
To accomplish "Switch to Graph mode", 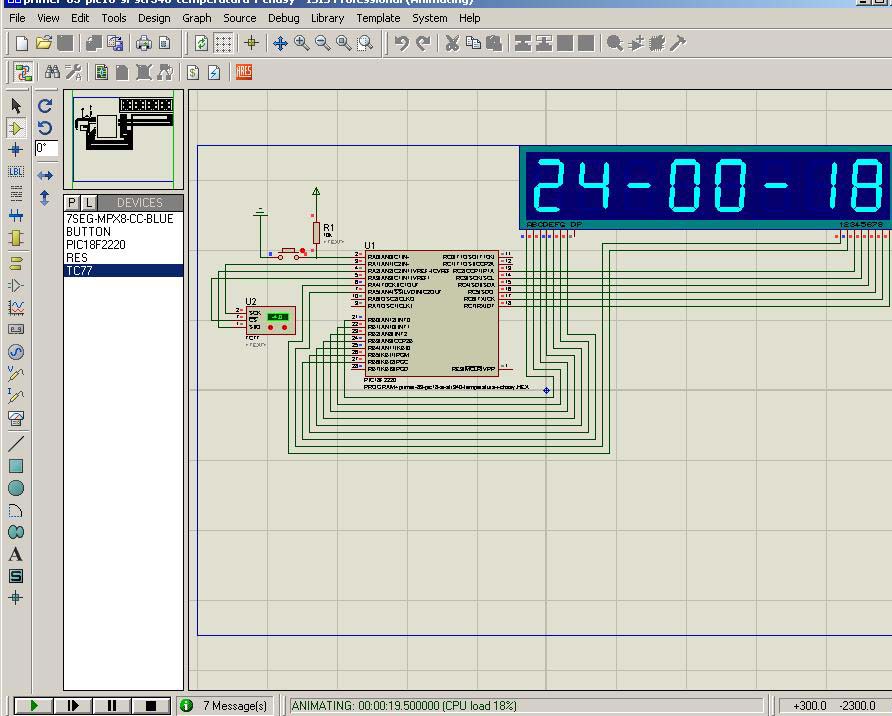I will click(x=16, y=307).
